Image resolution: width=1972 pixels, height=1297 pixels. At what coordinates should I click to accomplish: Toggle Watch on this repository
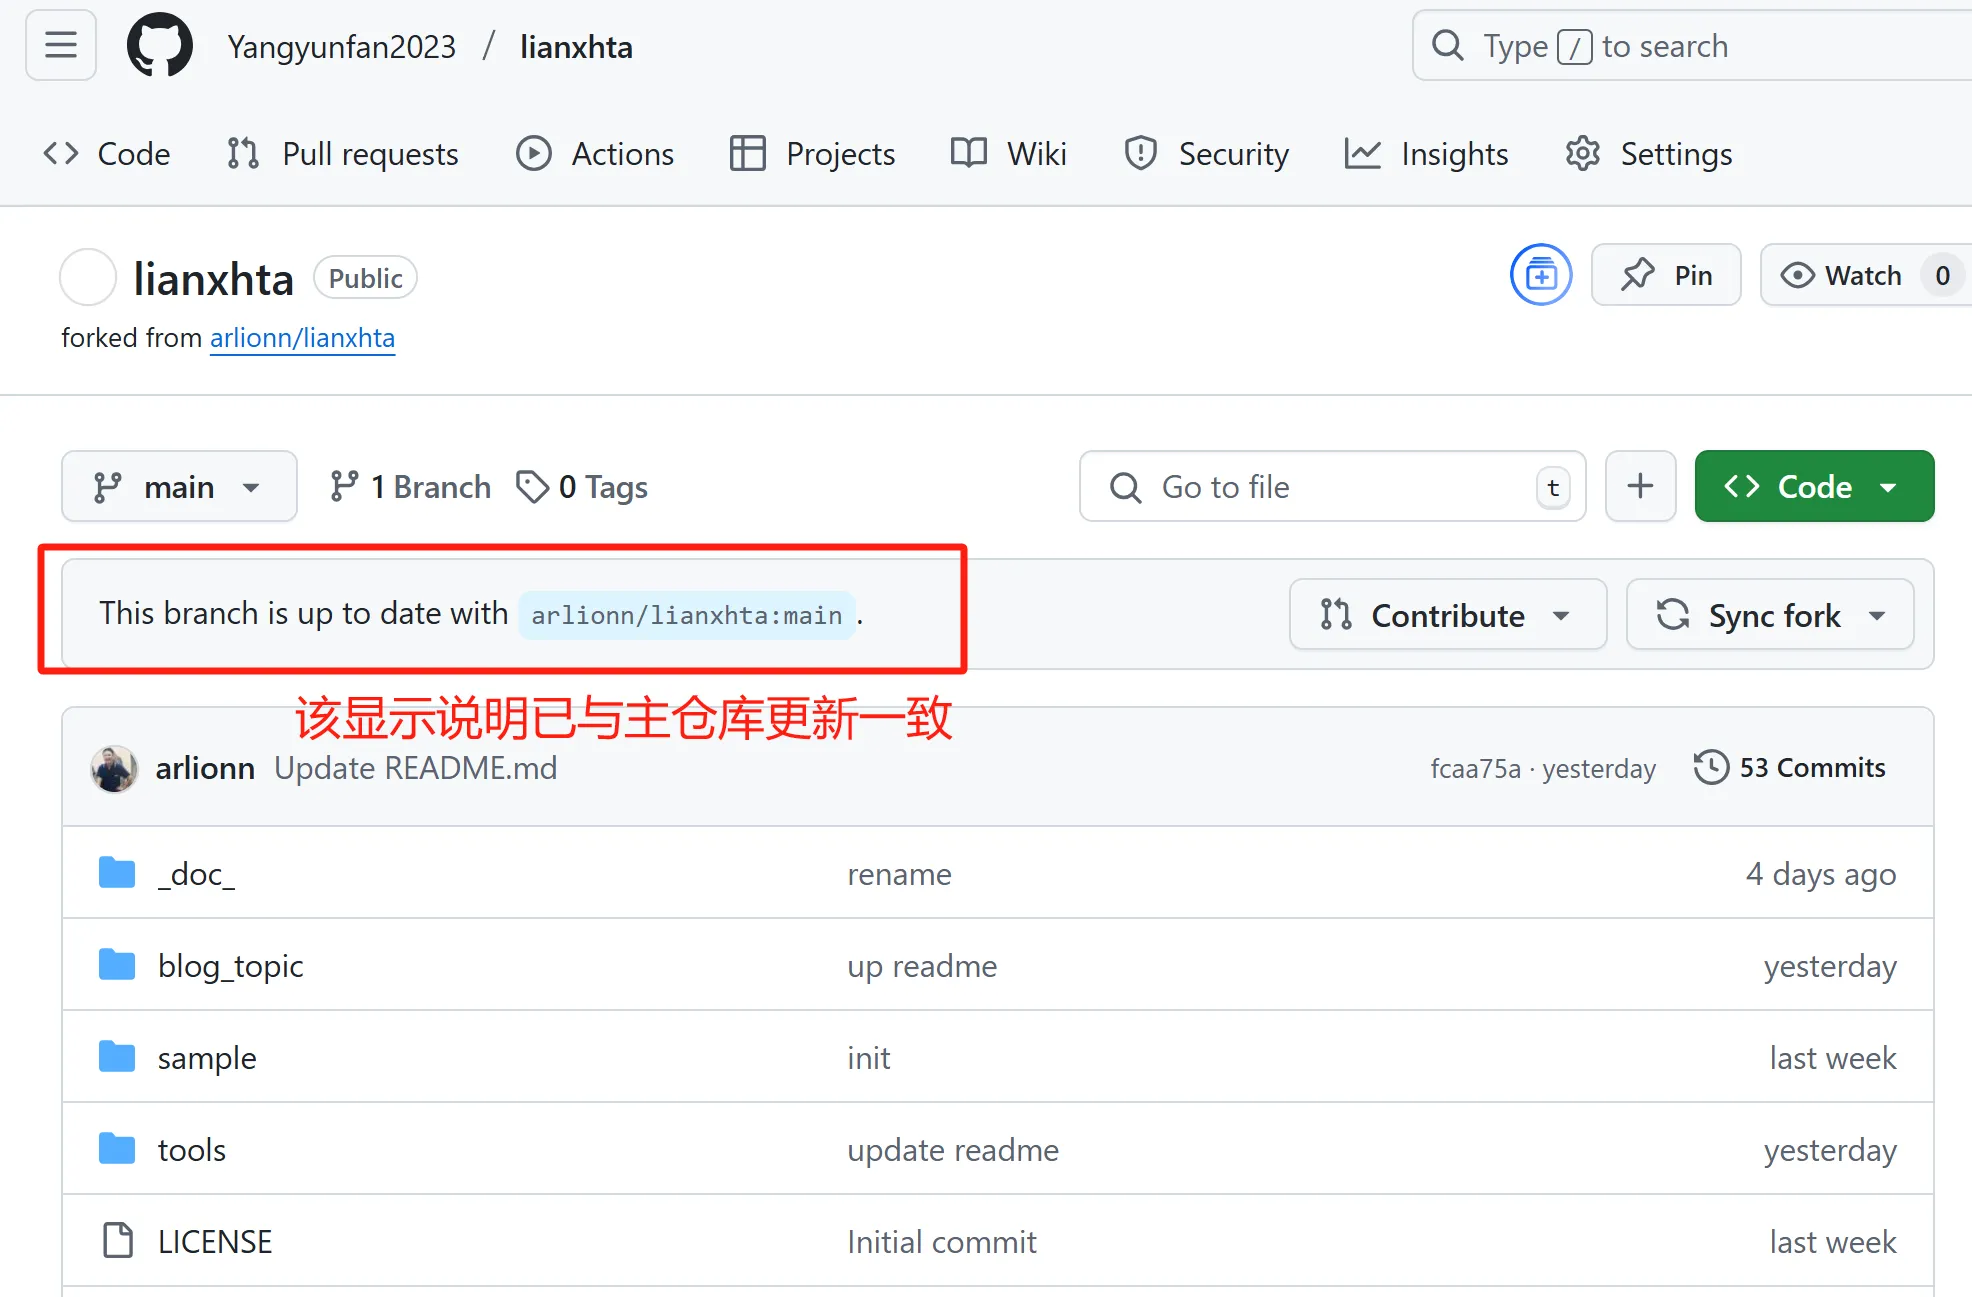[x=1845, y=275]
